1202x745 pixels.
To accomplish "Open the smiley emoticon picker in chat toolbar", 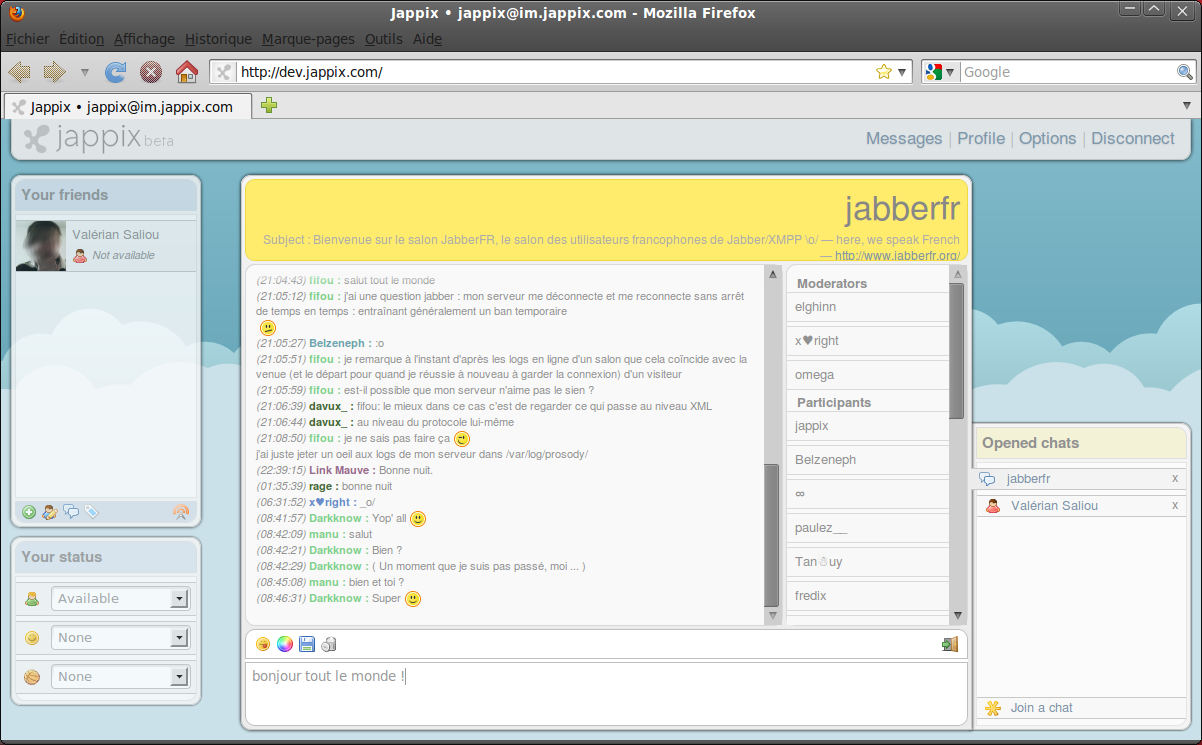I will (263, 644).
